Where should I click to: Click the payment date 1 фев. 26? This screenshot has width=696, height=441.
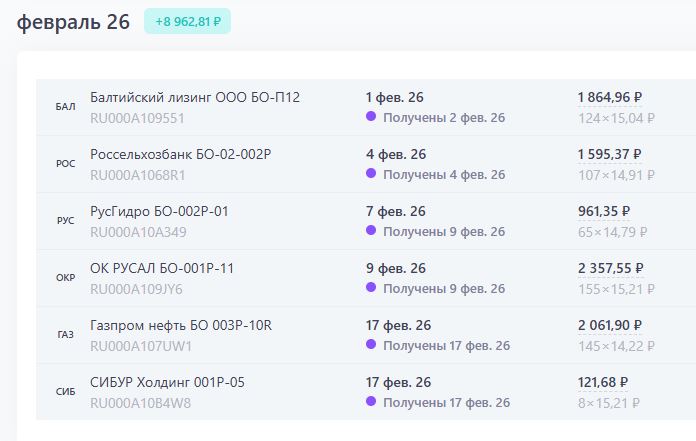pyautogui.click(x=395, y=98)
